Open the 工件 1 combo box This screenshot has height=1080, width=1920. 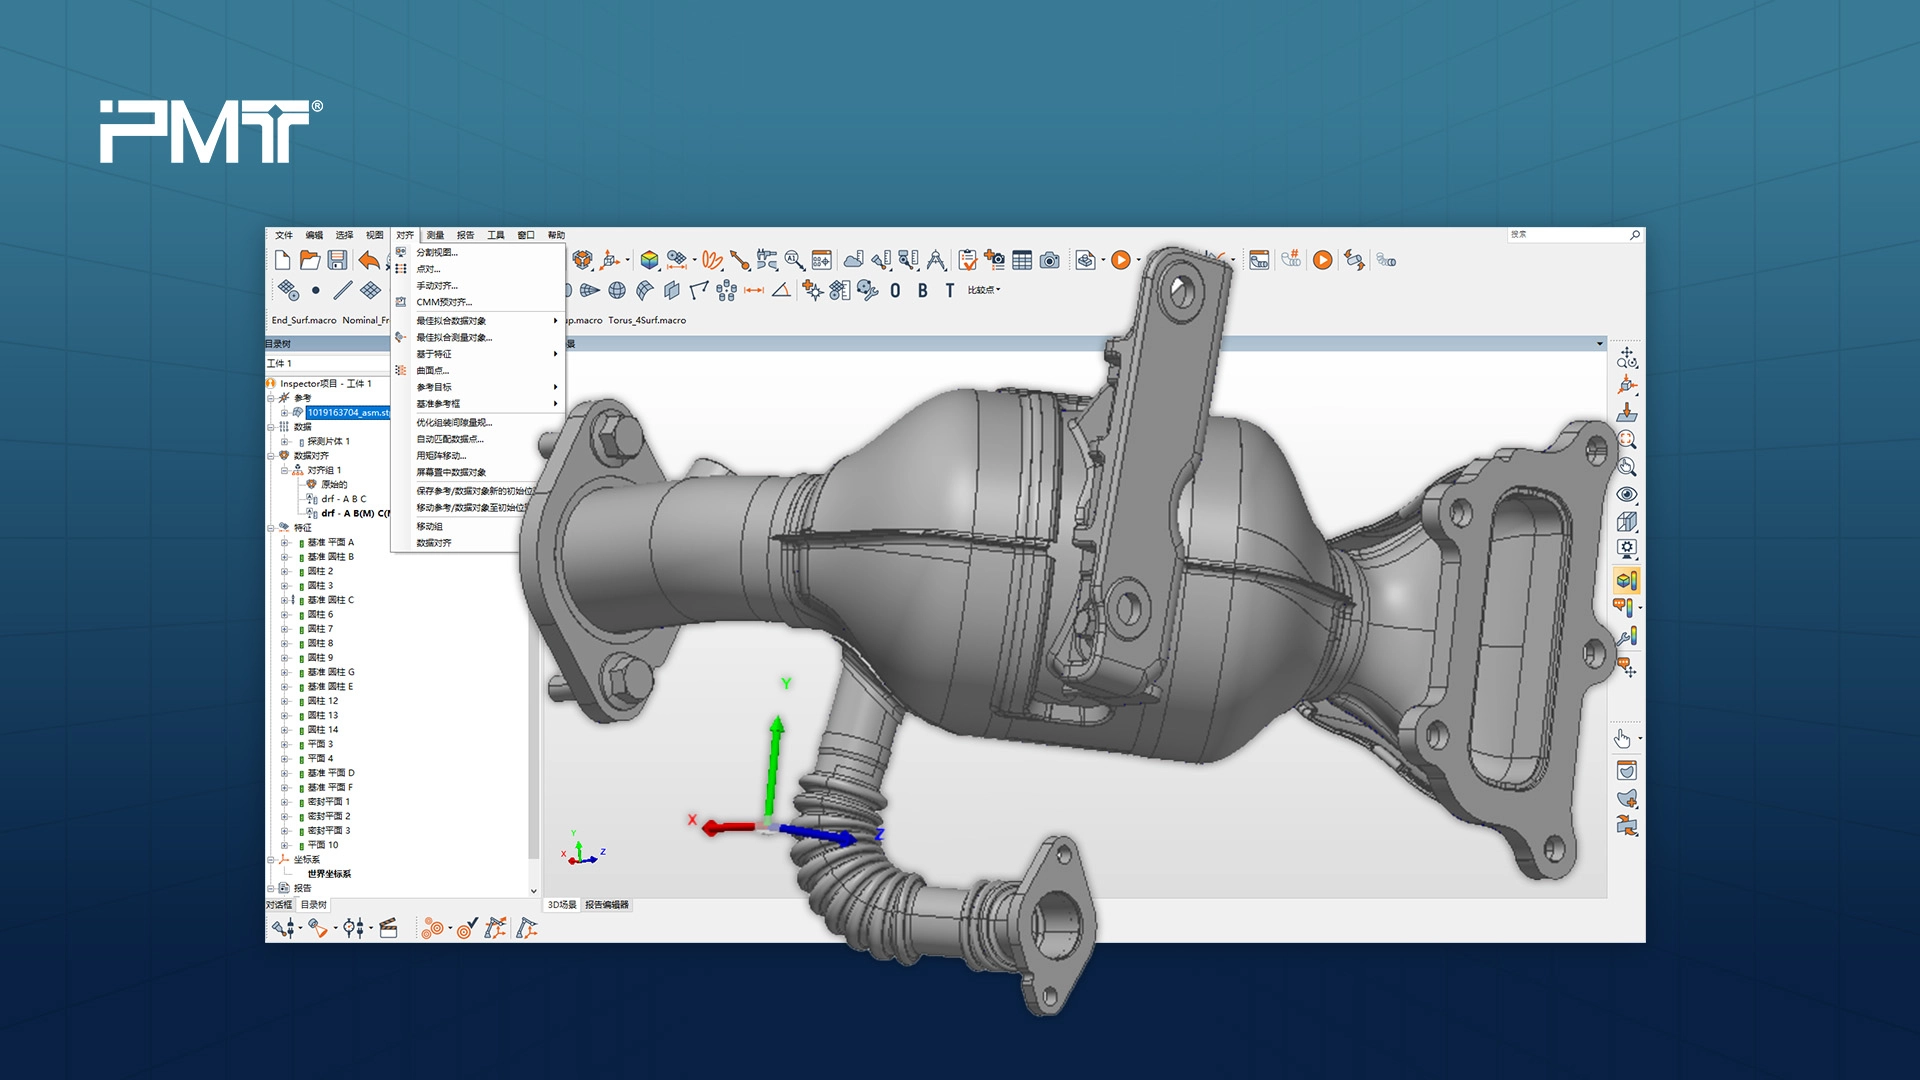point(328,363)
